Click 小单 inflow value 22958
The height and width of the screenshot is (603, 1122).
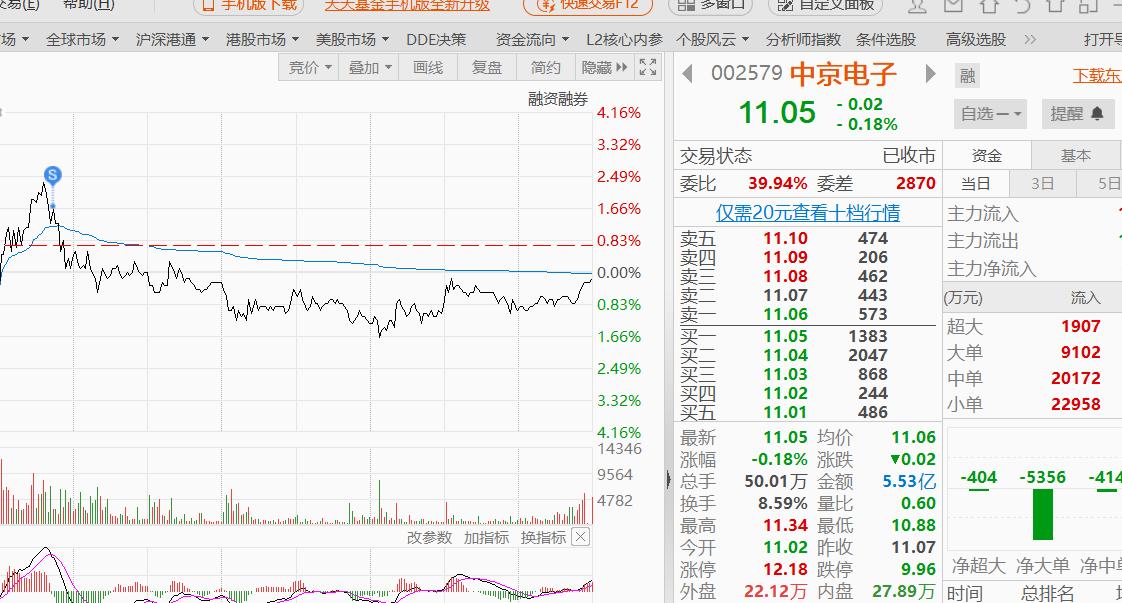1075,404
